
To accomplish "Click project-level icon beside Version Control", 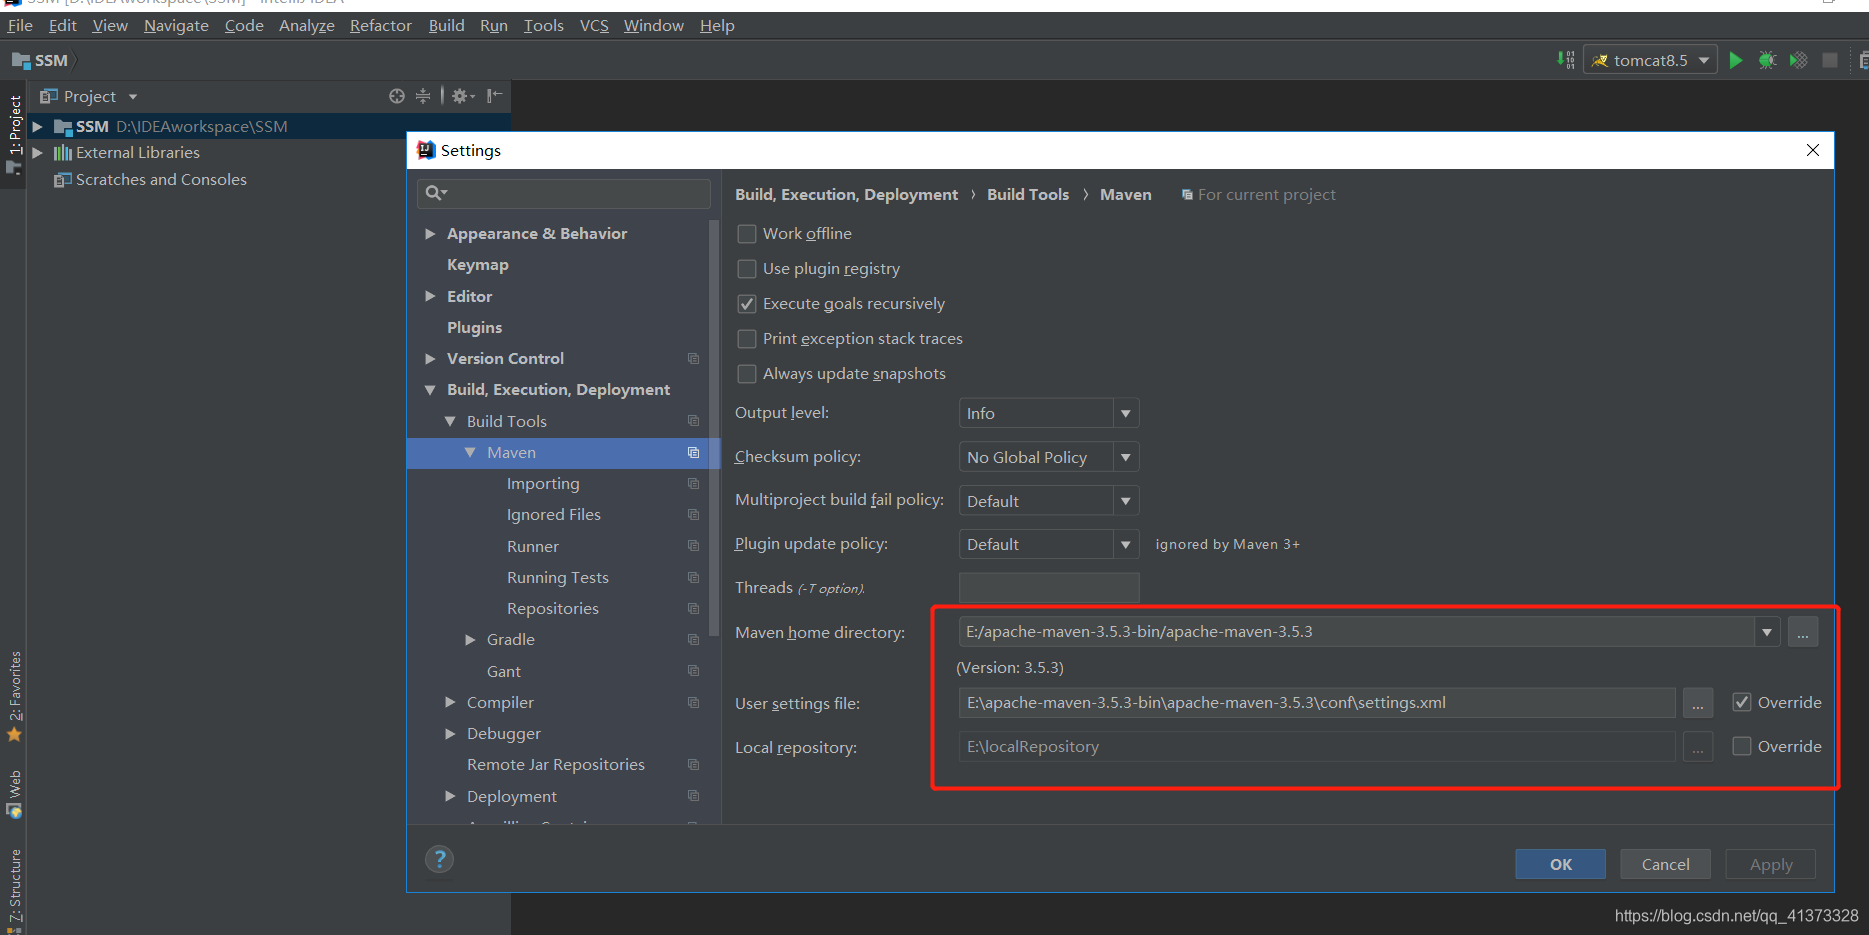I will (693, 358).
